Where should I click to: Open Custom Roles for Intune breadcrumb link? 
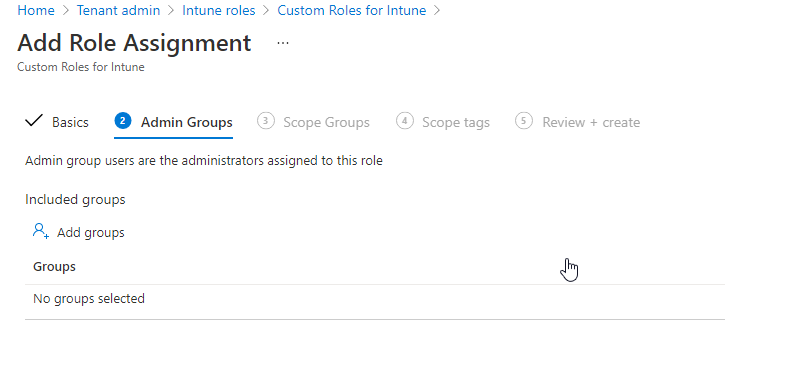351,10
